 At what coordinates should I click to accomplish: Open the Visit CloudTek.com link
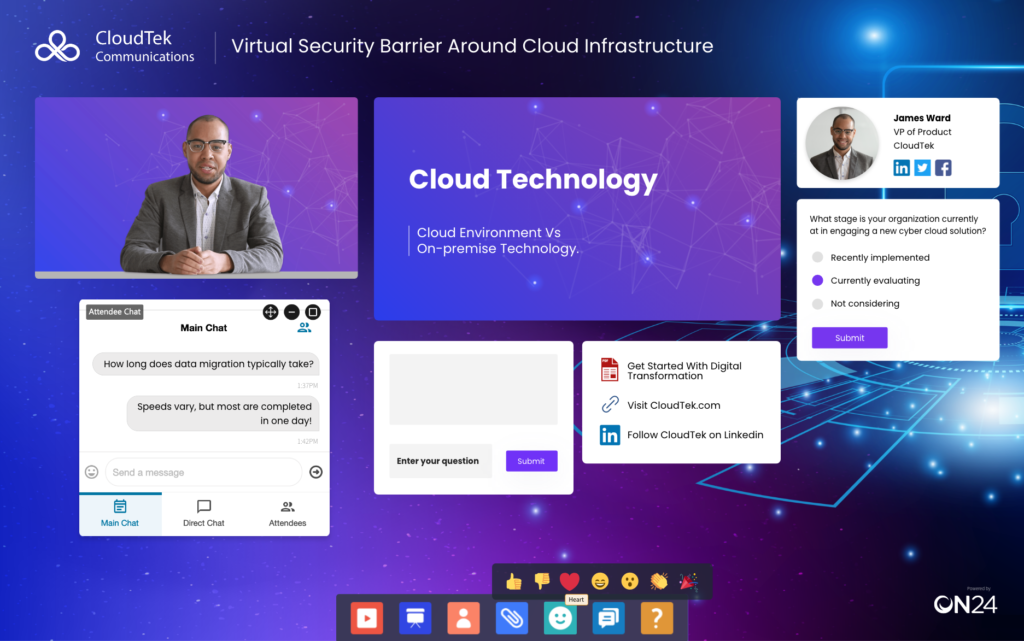(x=674, y=405)
